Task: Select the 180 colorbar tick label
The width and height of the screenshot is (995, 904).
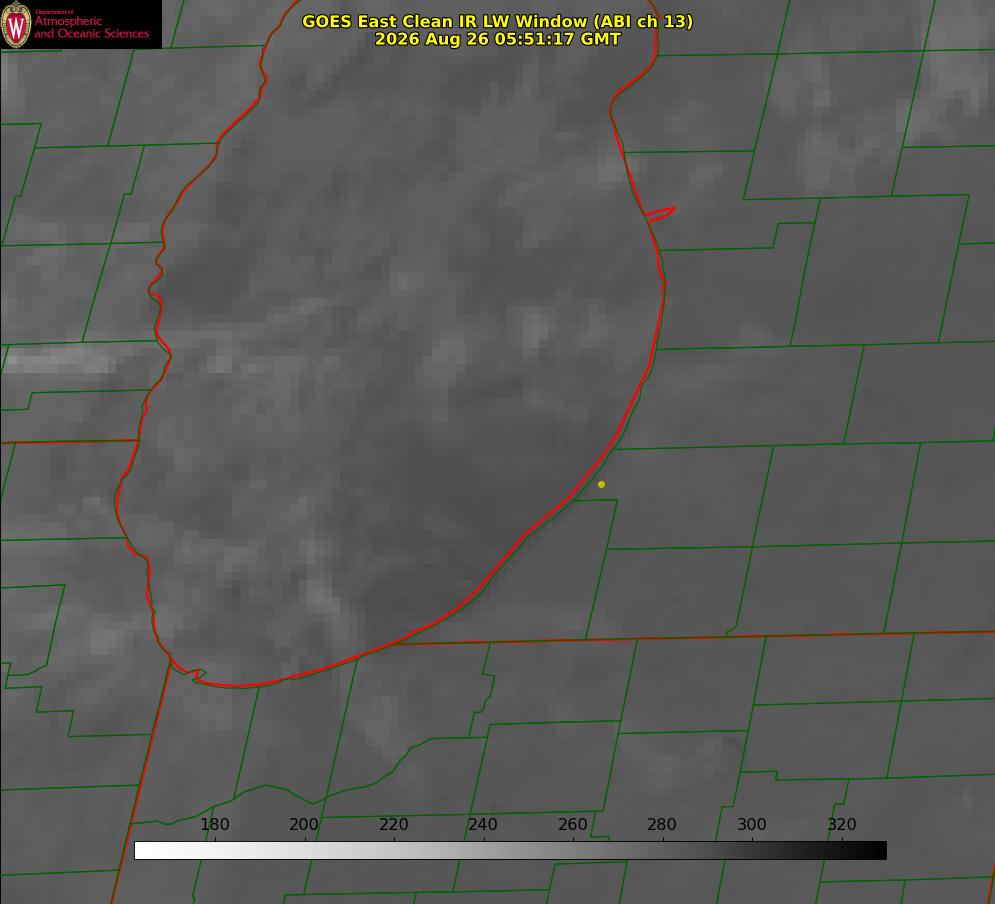Action: click(214, 824)
